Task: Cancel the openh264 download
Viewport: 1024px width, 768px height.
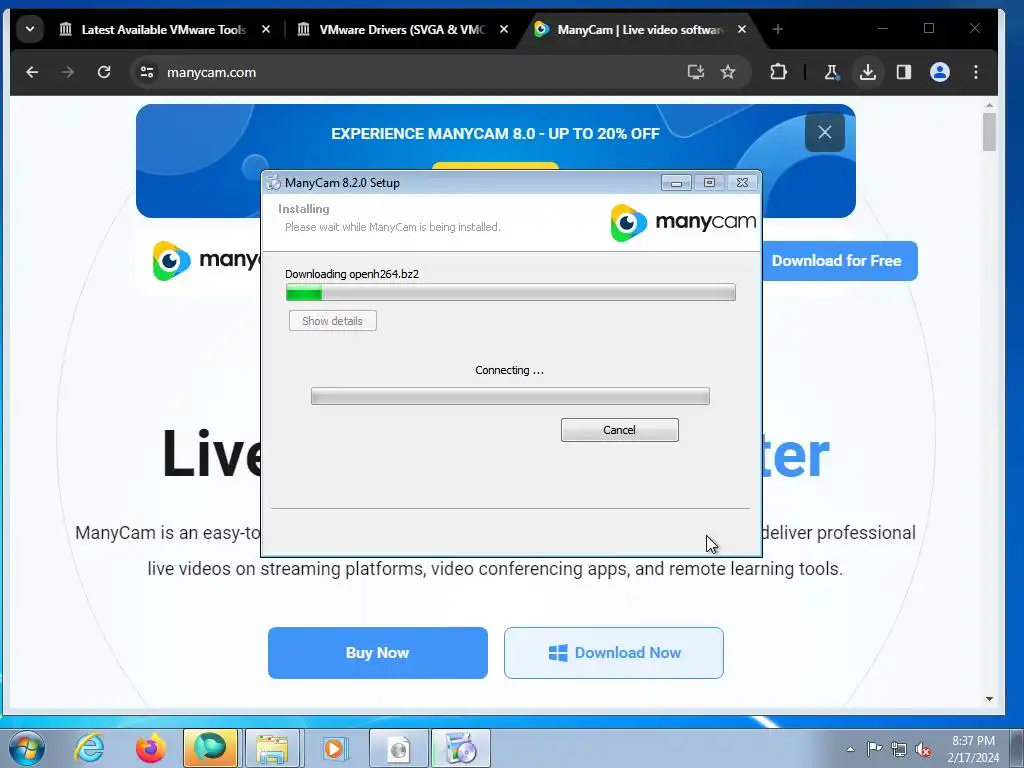Action: (619, 430)
